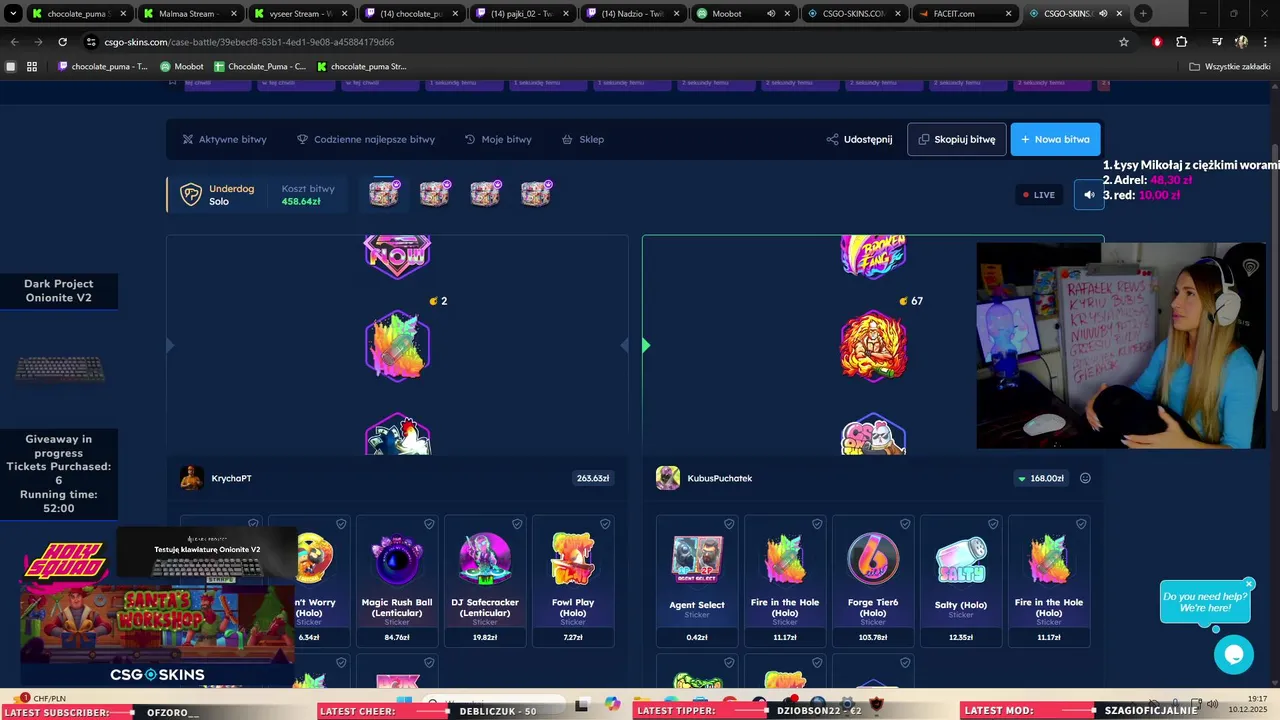Open the Wszystkie zakładki bookmarks folder
Viewport: 1280px width, 720px height.
click(1228, 66)
